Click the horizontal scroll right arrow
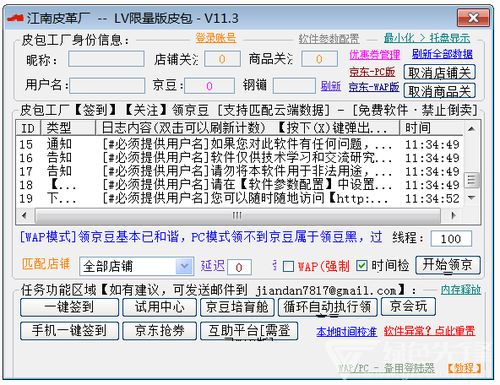The width and height of the screenshot is (500, 385). click(453, 216)
